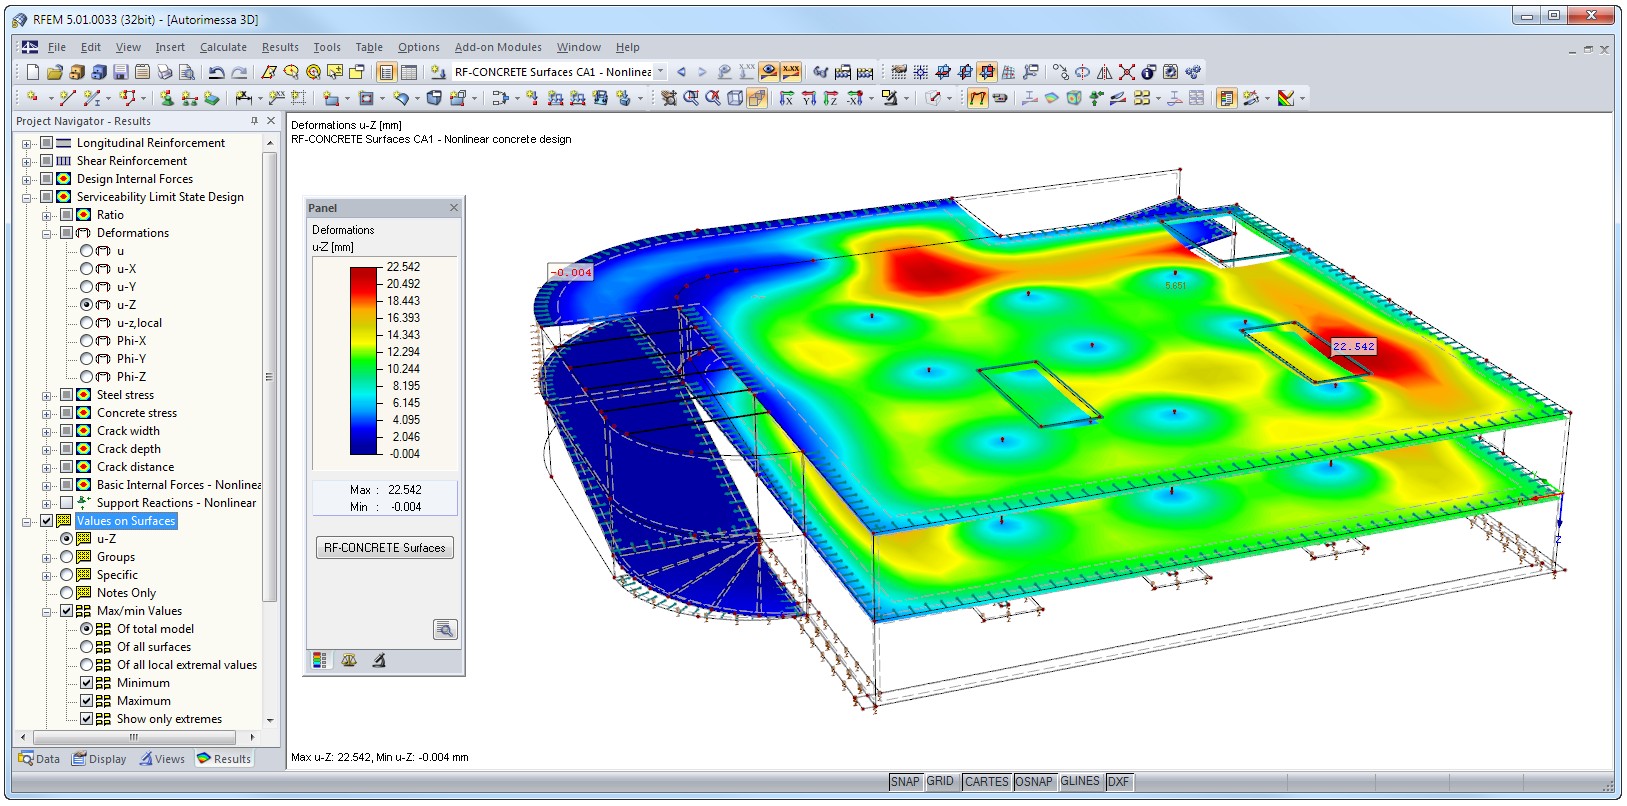Viewport: 1627px width, 806px height.
Task: Open the print icon in the toolbar
Action: tap(165, 72)
